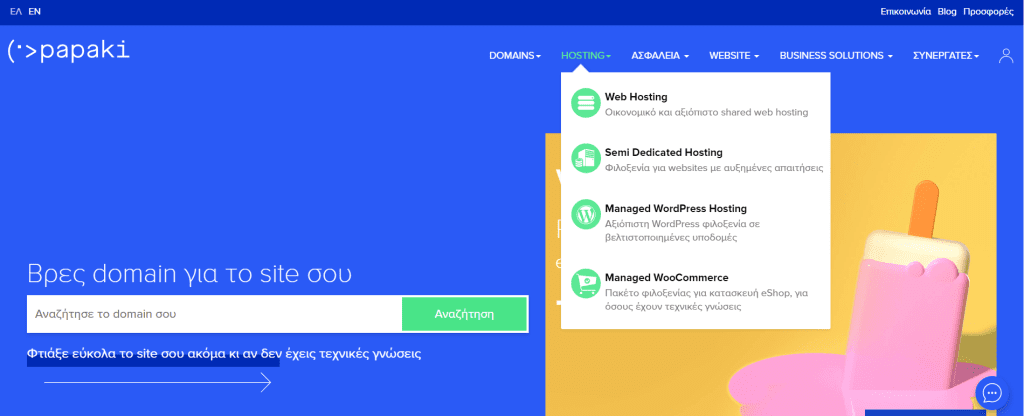Click the domain search input field
Image resolution: width=1024 pixels, height=416 pixels.
[x=214, y=314]
